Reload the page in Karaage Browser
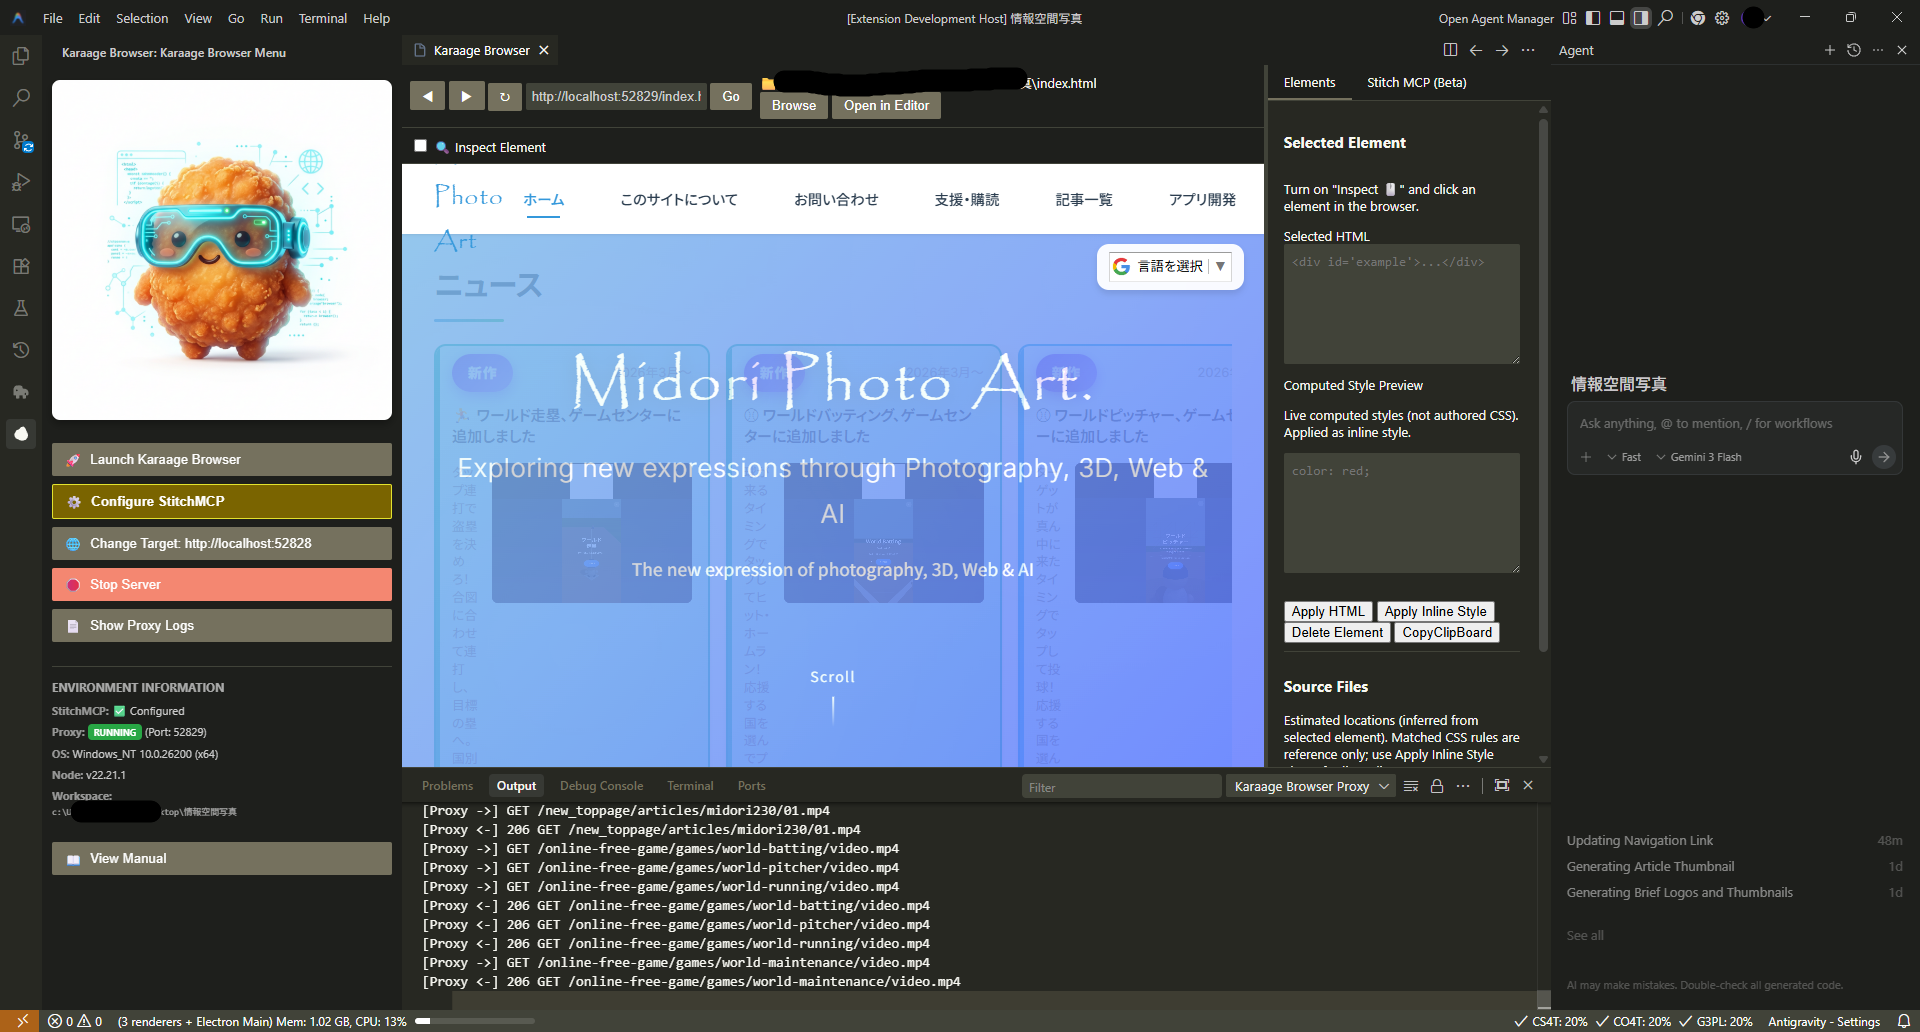 (505, 96)
